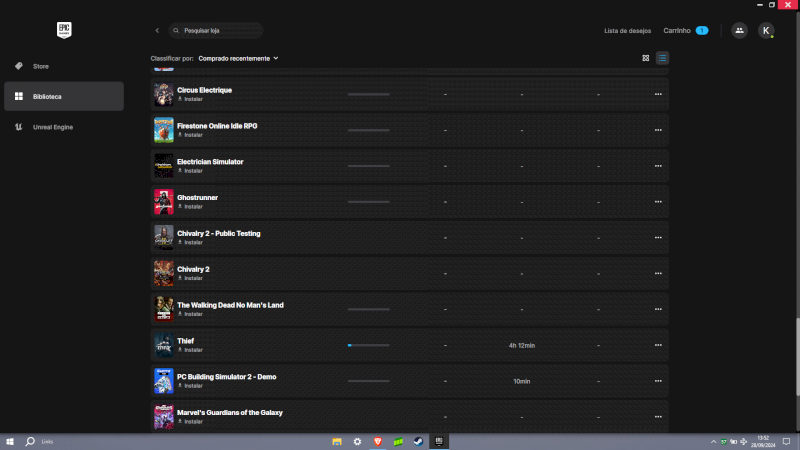Click Instalar under Electrician Simulator
The width and height of the screenshot is (800, 450).
(192, 171)
